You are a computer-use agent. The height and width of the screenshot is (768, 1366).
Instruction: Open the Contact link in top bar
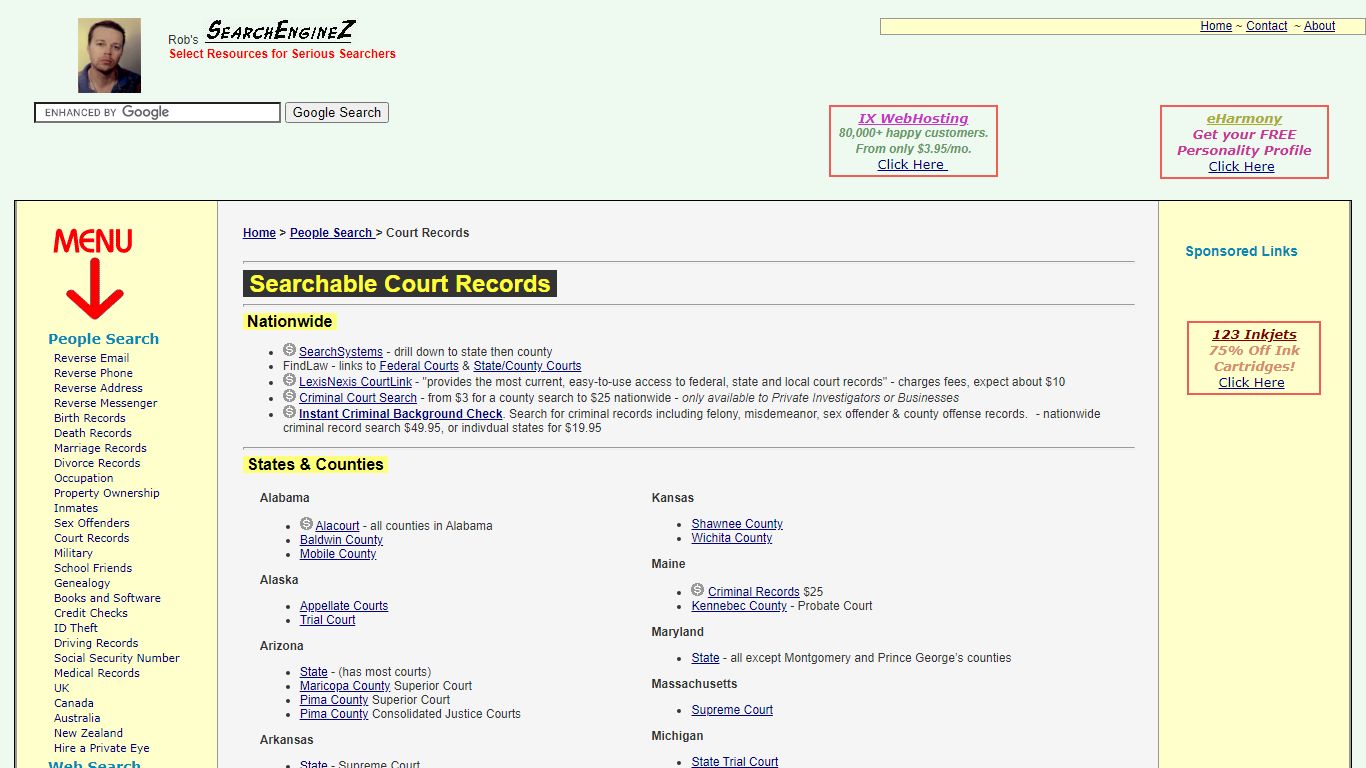[x=1266, y=26]
